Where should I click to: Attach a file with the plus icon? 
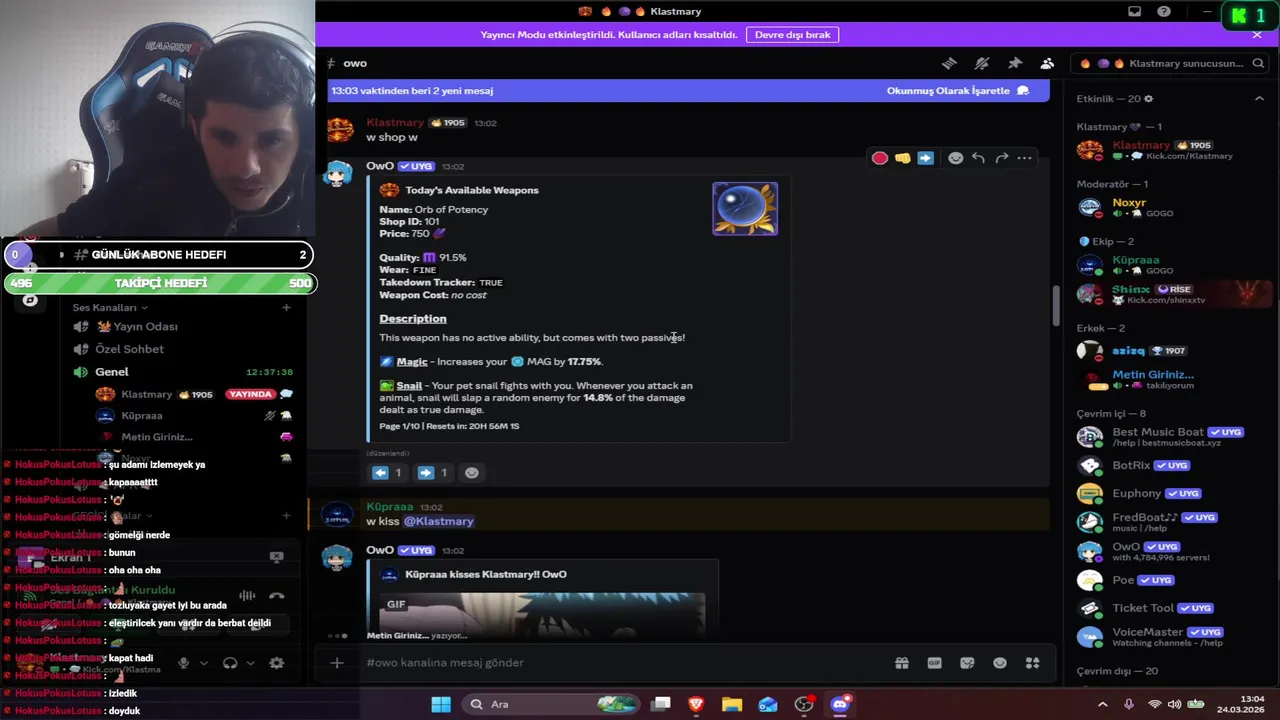point(337,663)
